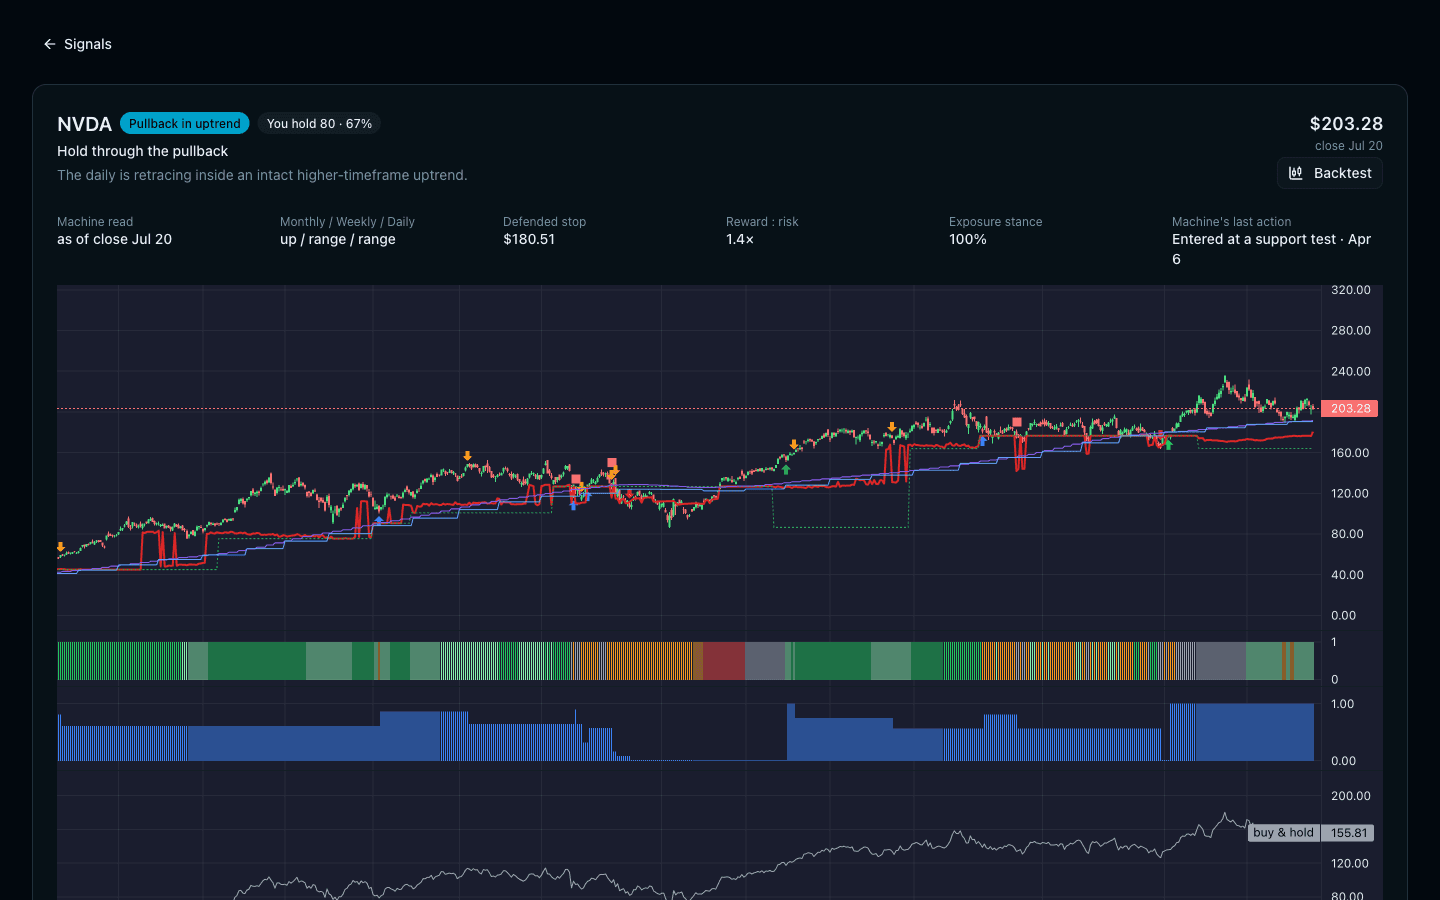This screenshot has width=1440, height=900.
Task: Click the Exposure stance label
Action: point(995,222)
